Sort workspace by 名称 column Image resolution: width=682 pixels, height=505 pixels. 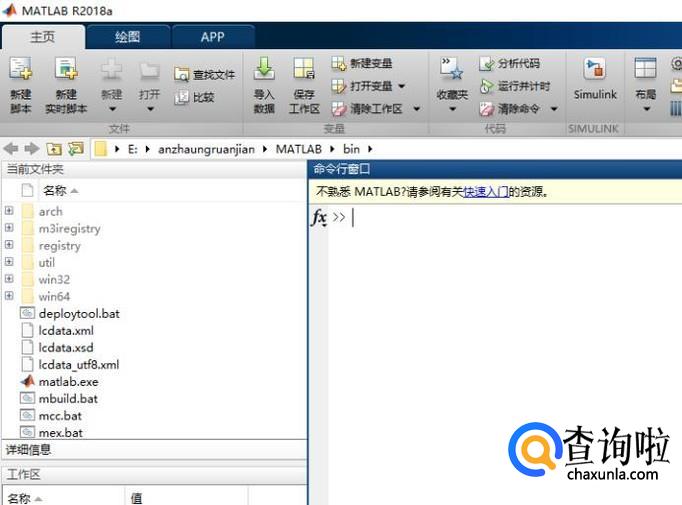coord(19,498)
